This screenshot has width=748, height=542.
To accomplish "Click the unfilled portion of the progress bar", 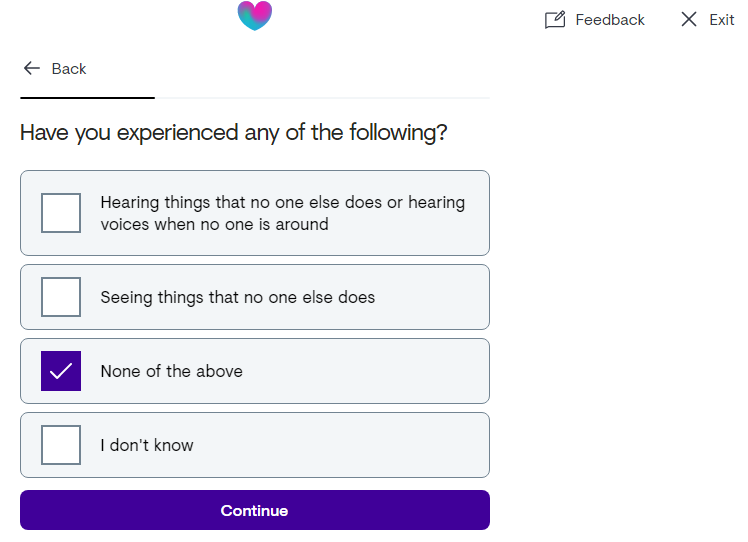I will (x=322, y=98).
